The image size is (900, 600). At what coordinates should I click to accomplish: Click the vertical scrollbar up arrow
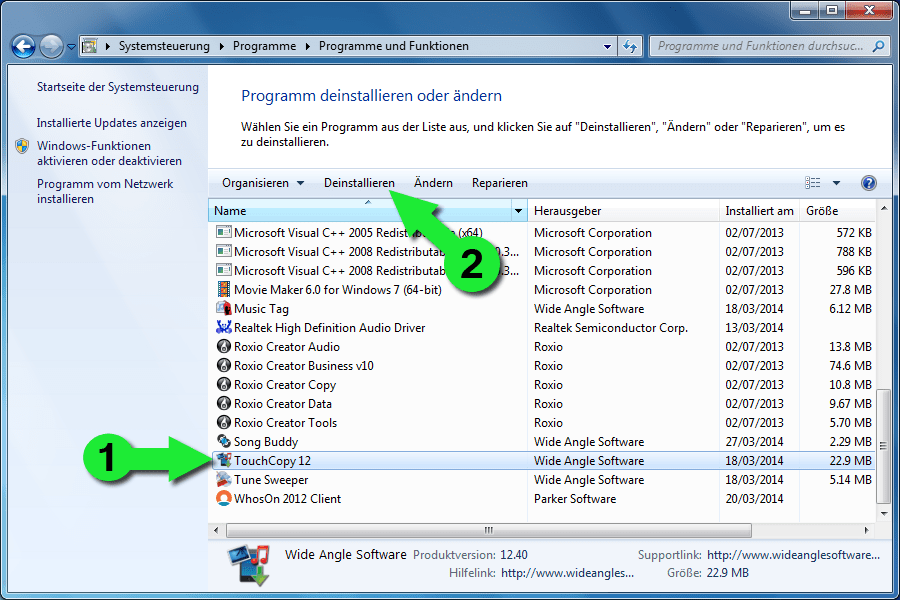[x=884, y=208]
